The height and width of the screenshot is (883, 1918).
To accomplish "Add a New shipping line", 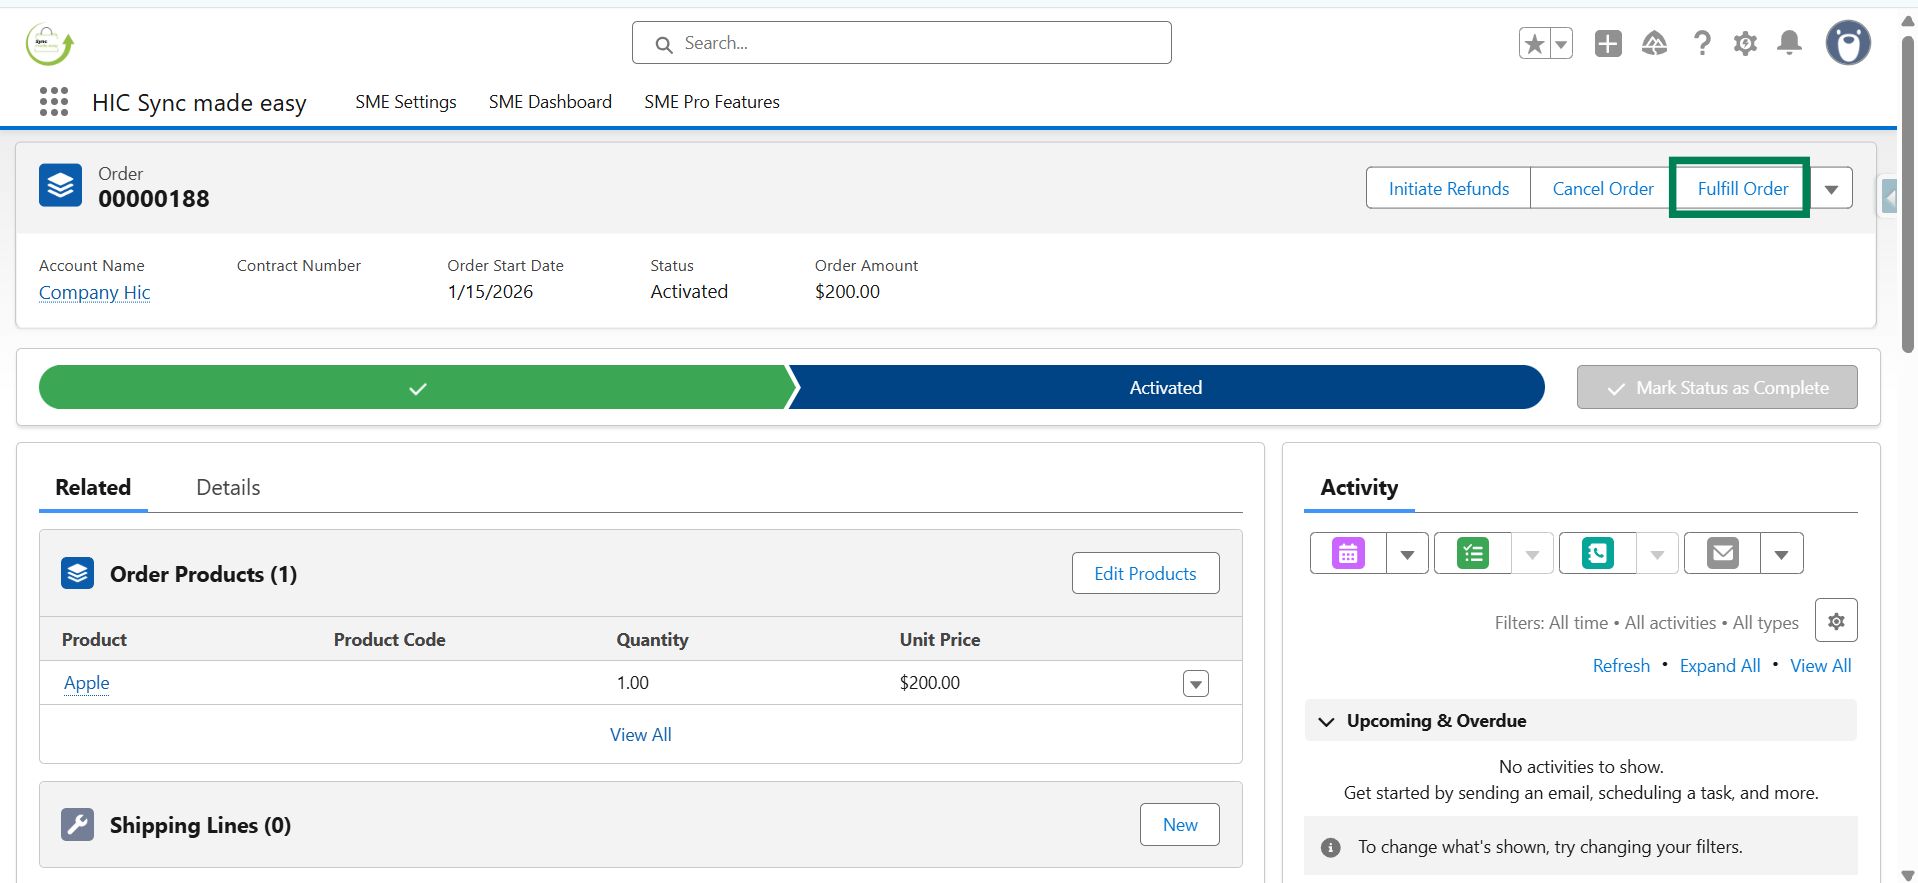I will point(1180,824).
